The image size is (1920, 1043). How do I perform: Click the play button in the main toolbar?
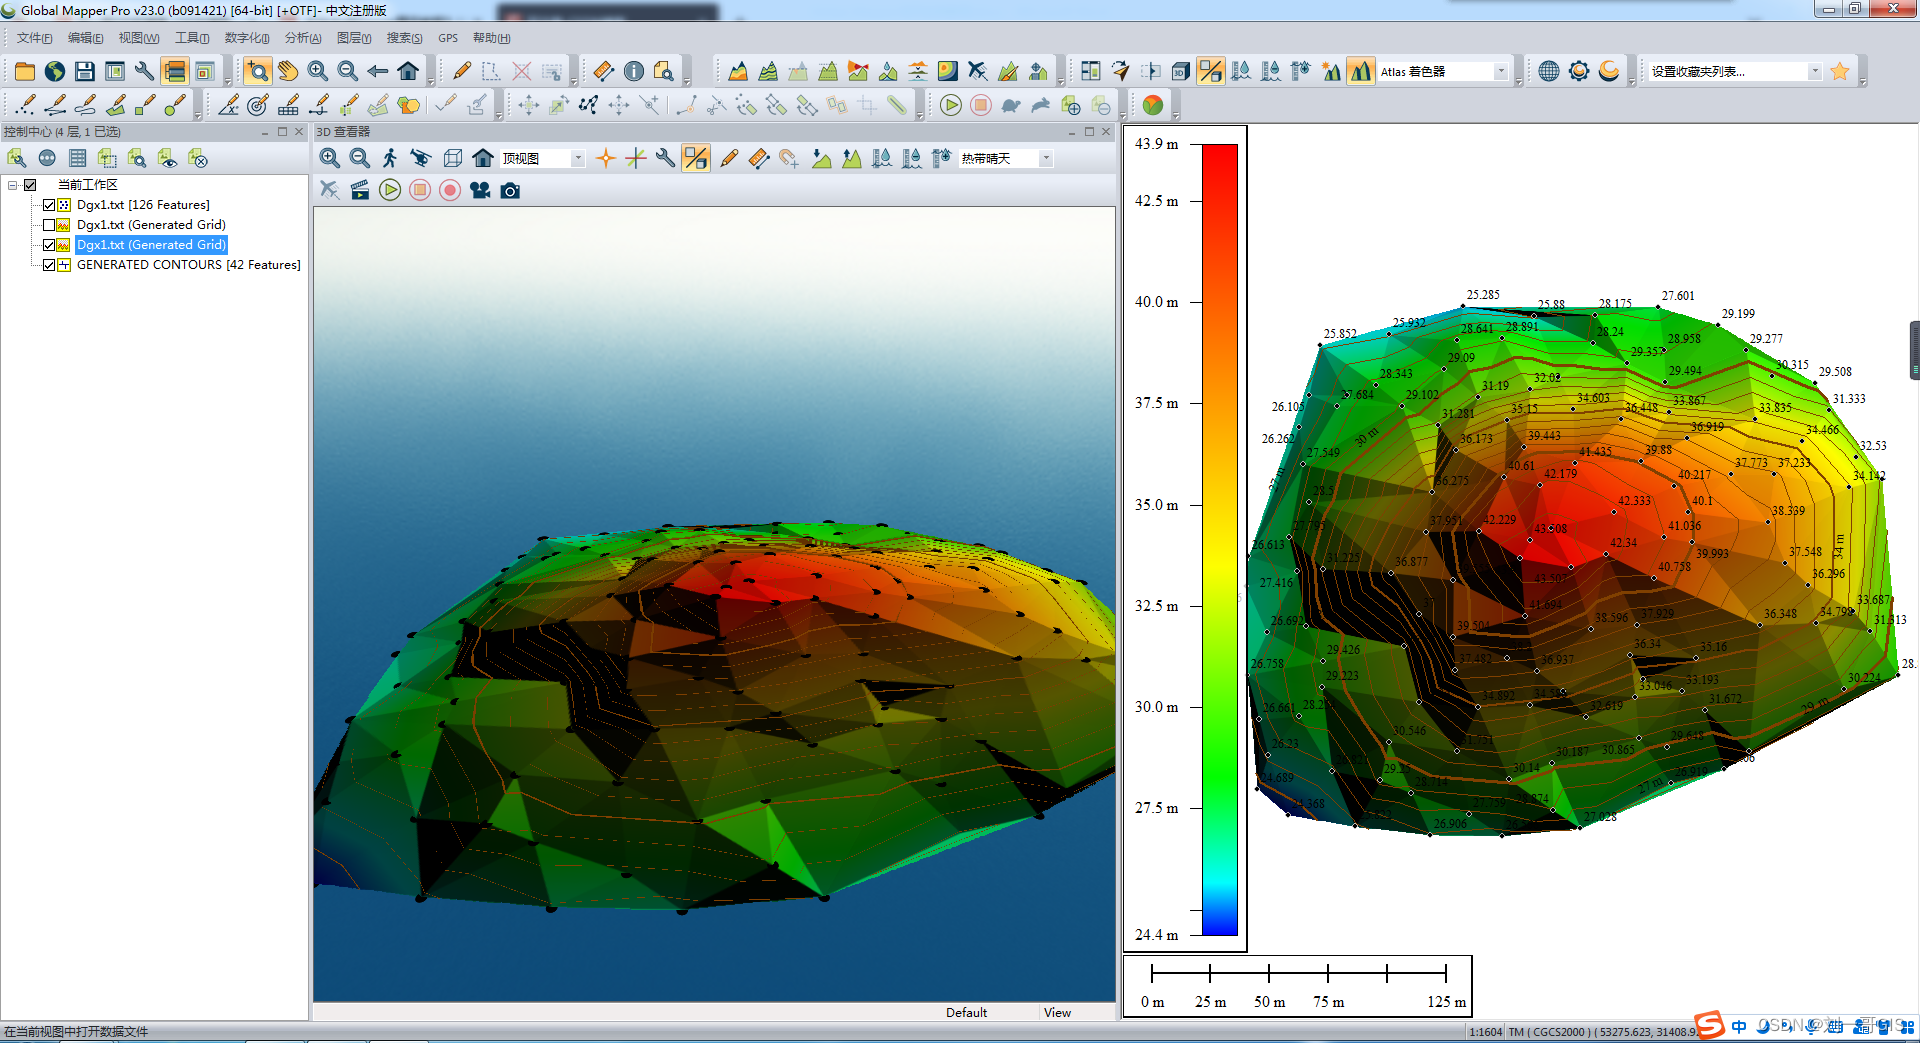[x=951, y=105]
